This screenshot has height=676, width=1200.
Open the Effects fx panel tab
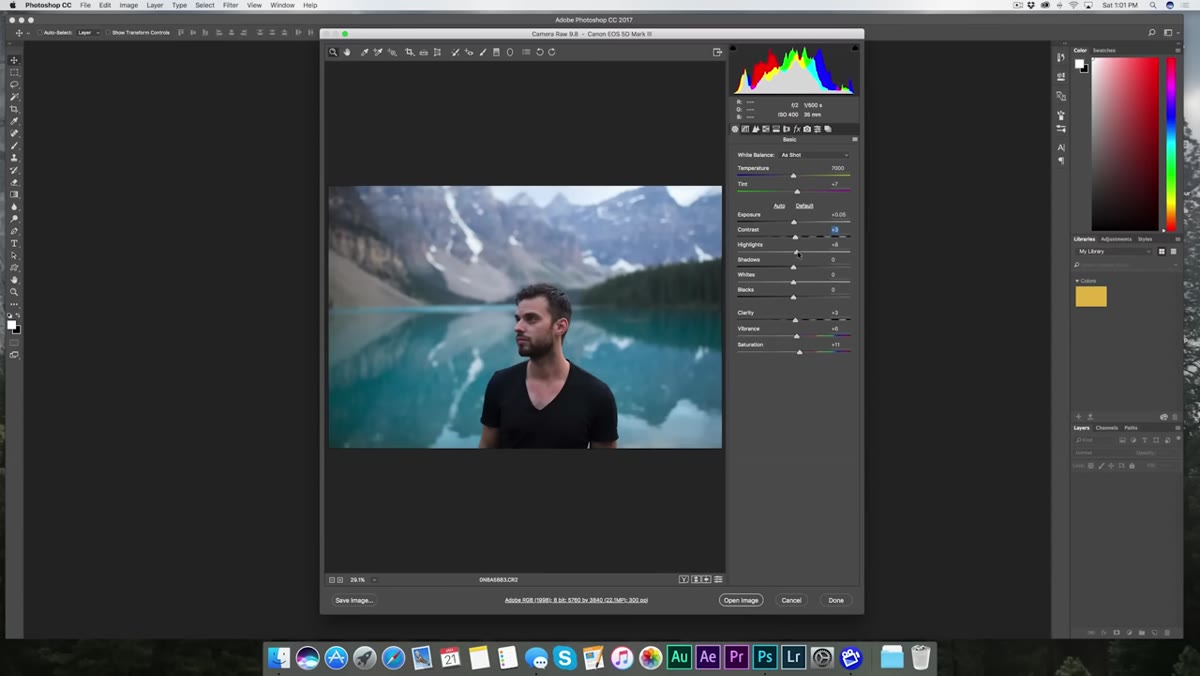tap(797, 129)
